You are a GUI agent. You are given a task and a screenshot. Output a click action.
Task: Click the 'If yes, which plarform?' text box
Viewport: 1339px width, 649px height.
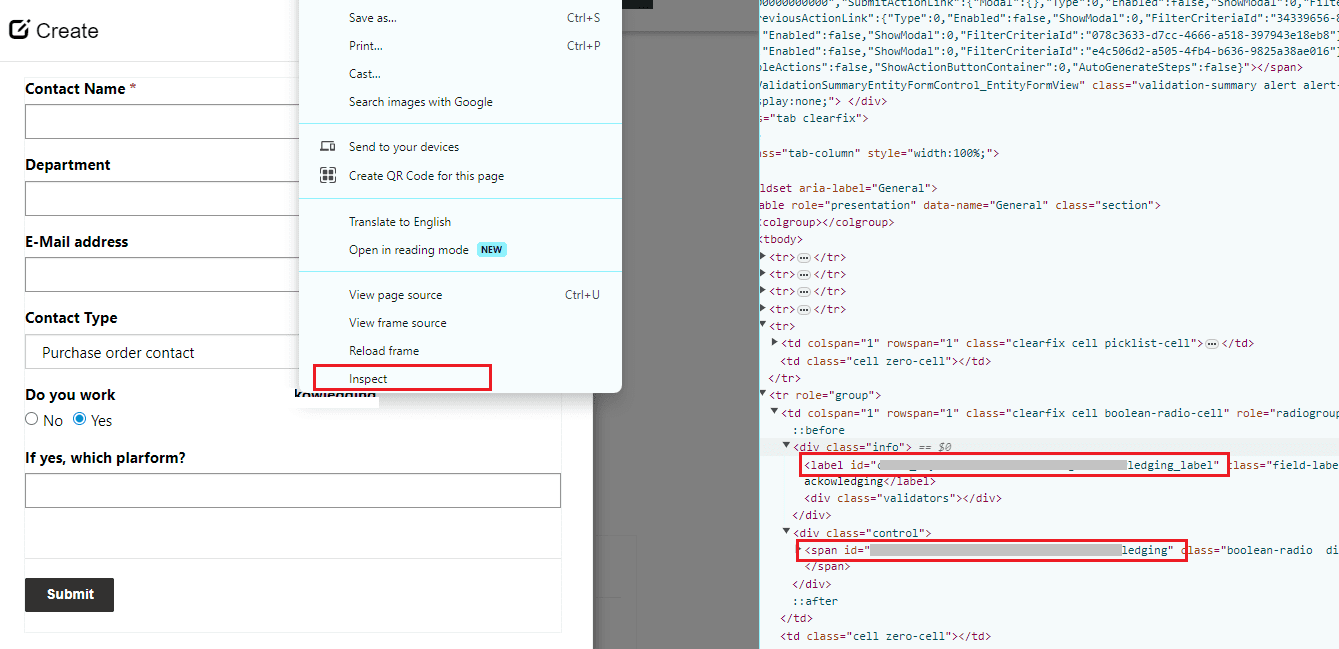292,491
